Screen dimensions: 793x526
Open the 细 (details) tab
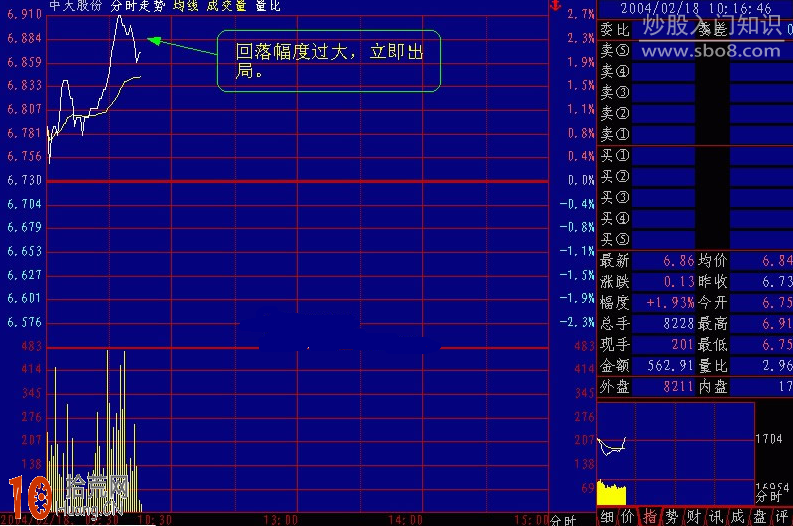coord(607,517)
